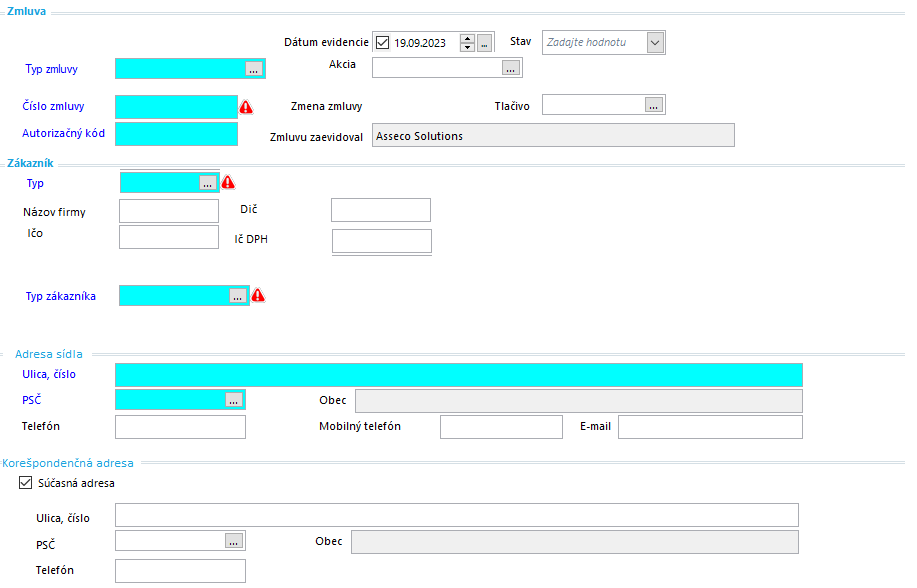Image resolution: width=917 pixels, height=588 pixels.
Task: Focus the Číslo zmluvy field
Action: [x=177, y=107]
